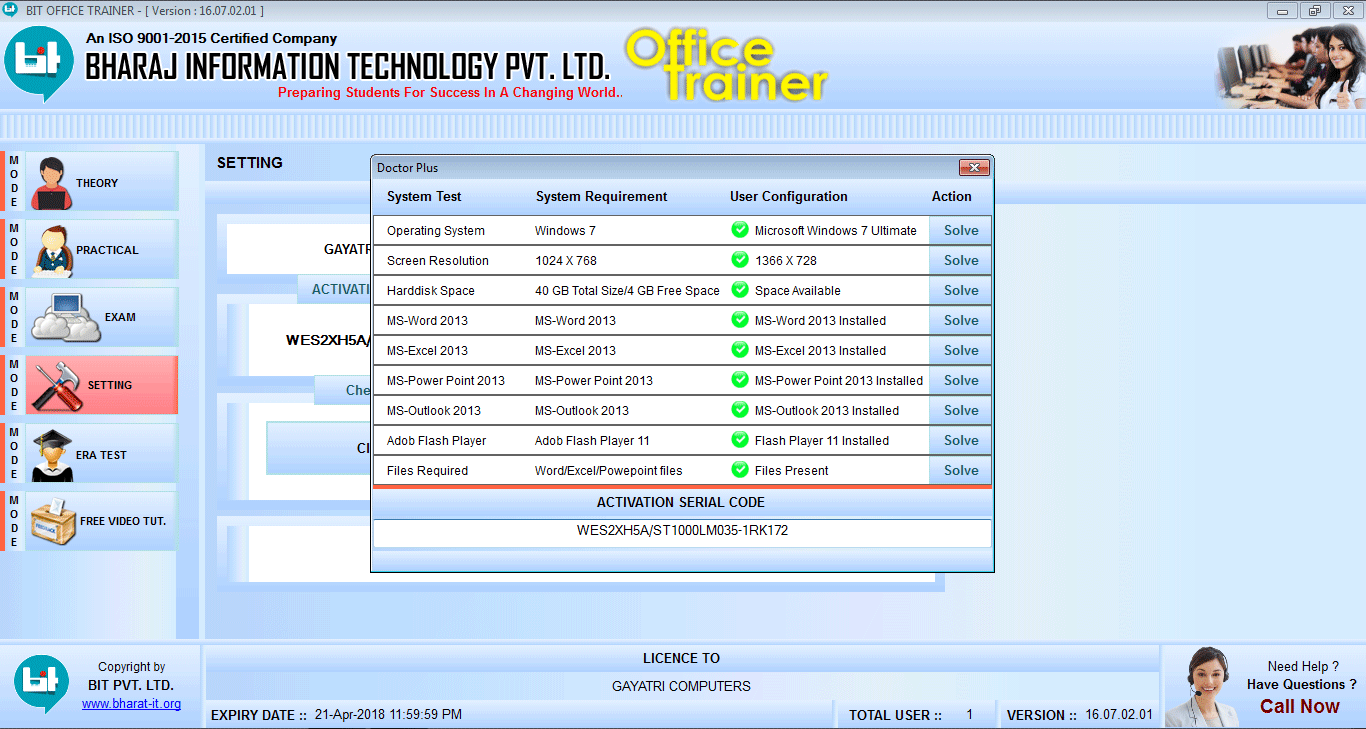Screen dimensions: 1366x729
Task: Click 'Adob Flash Player 11' requirement text
Action: (592, 441)
